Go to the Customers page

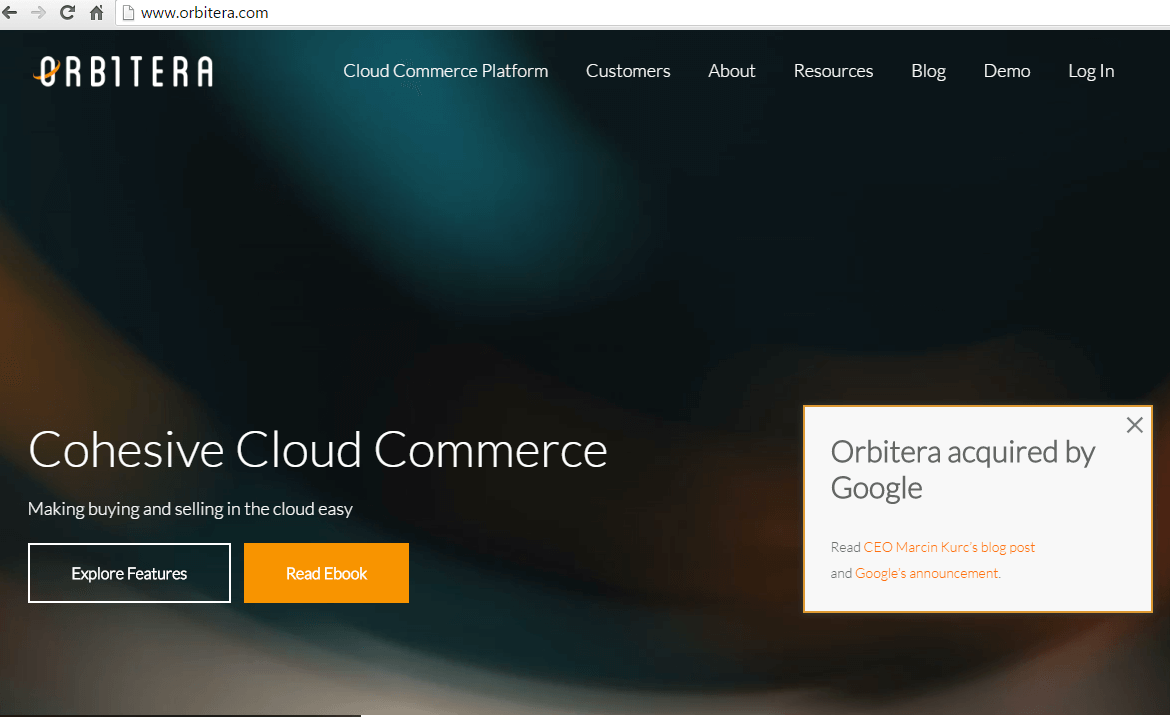(x=628, y=71)
